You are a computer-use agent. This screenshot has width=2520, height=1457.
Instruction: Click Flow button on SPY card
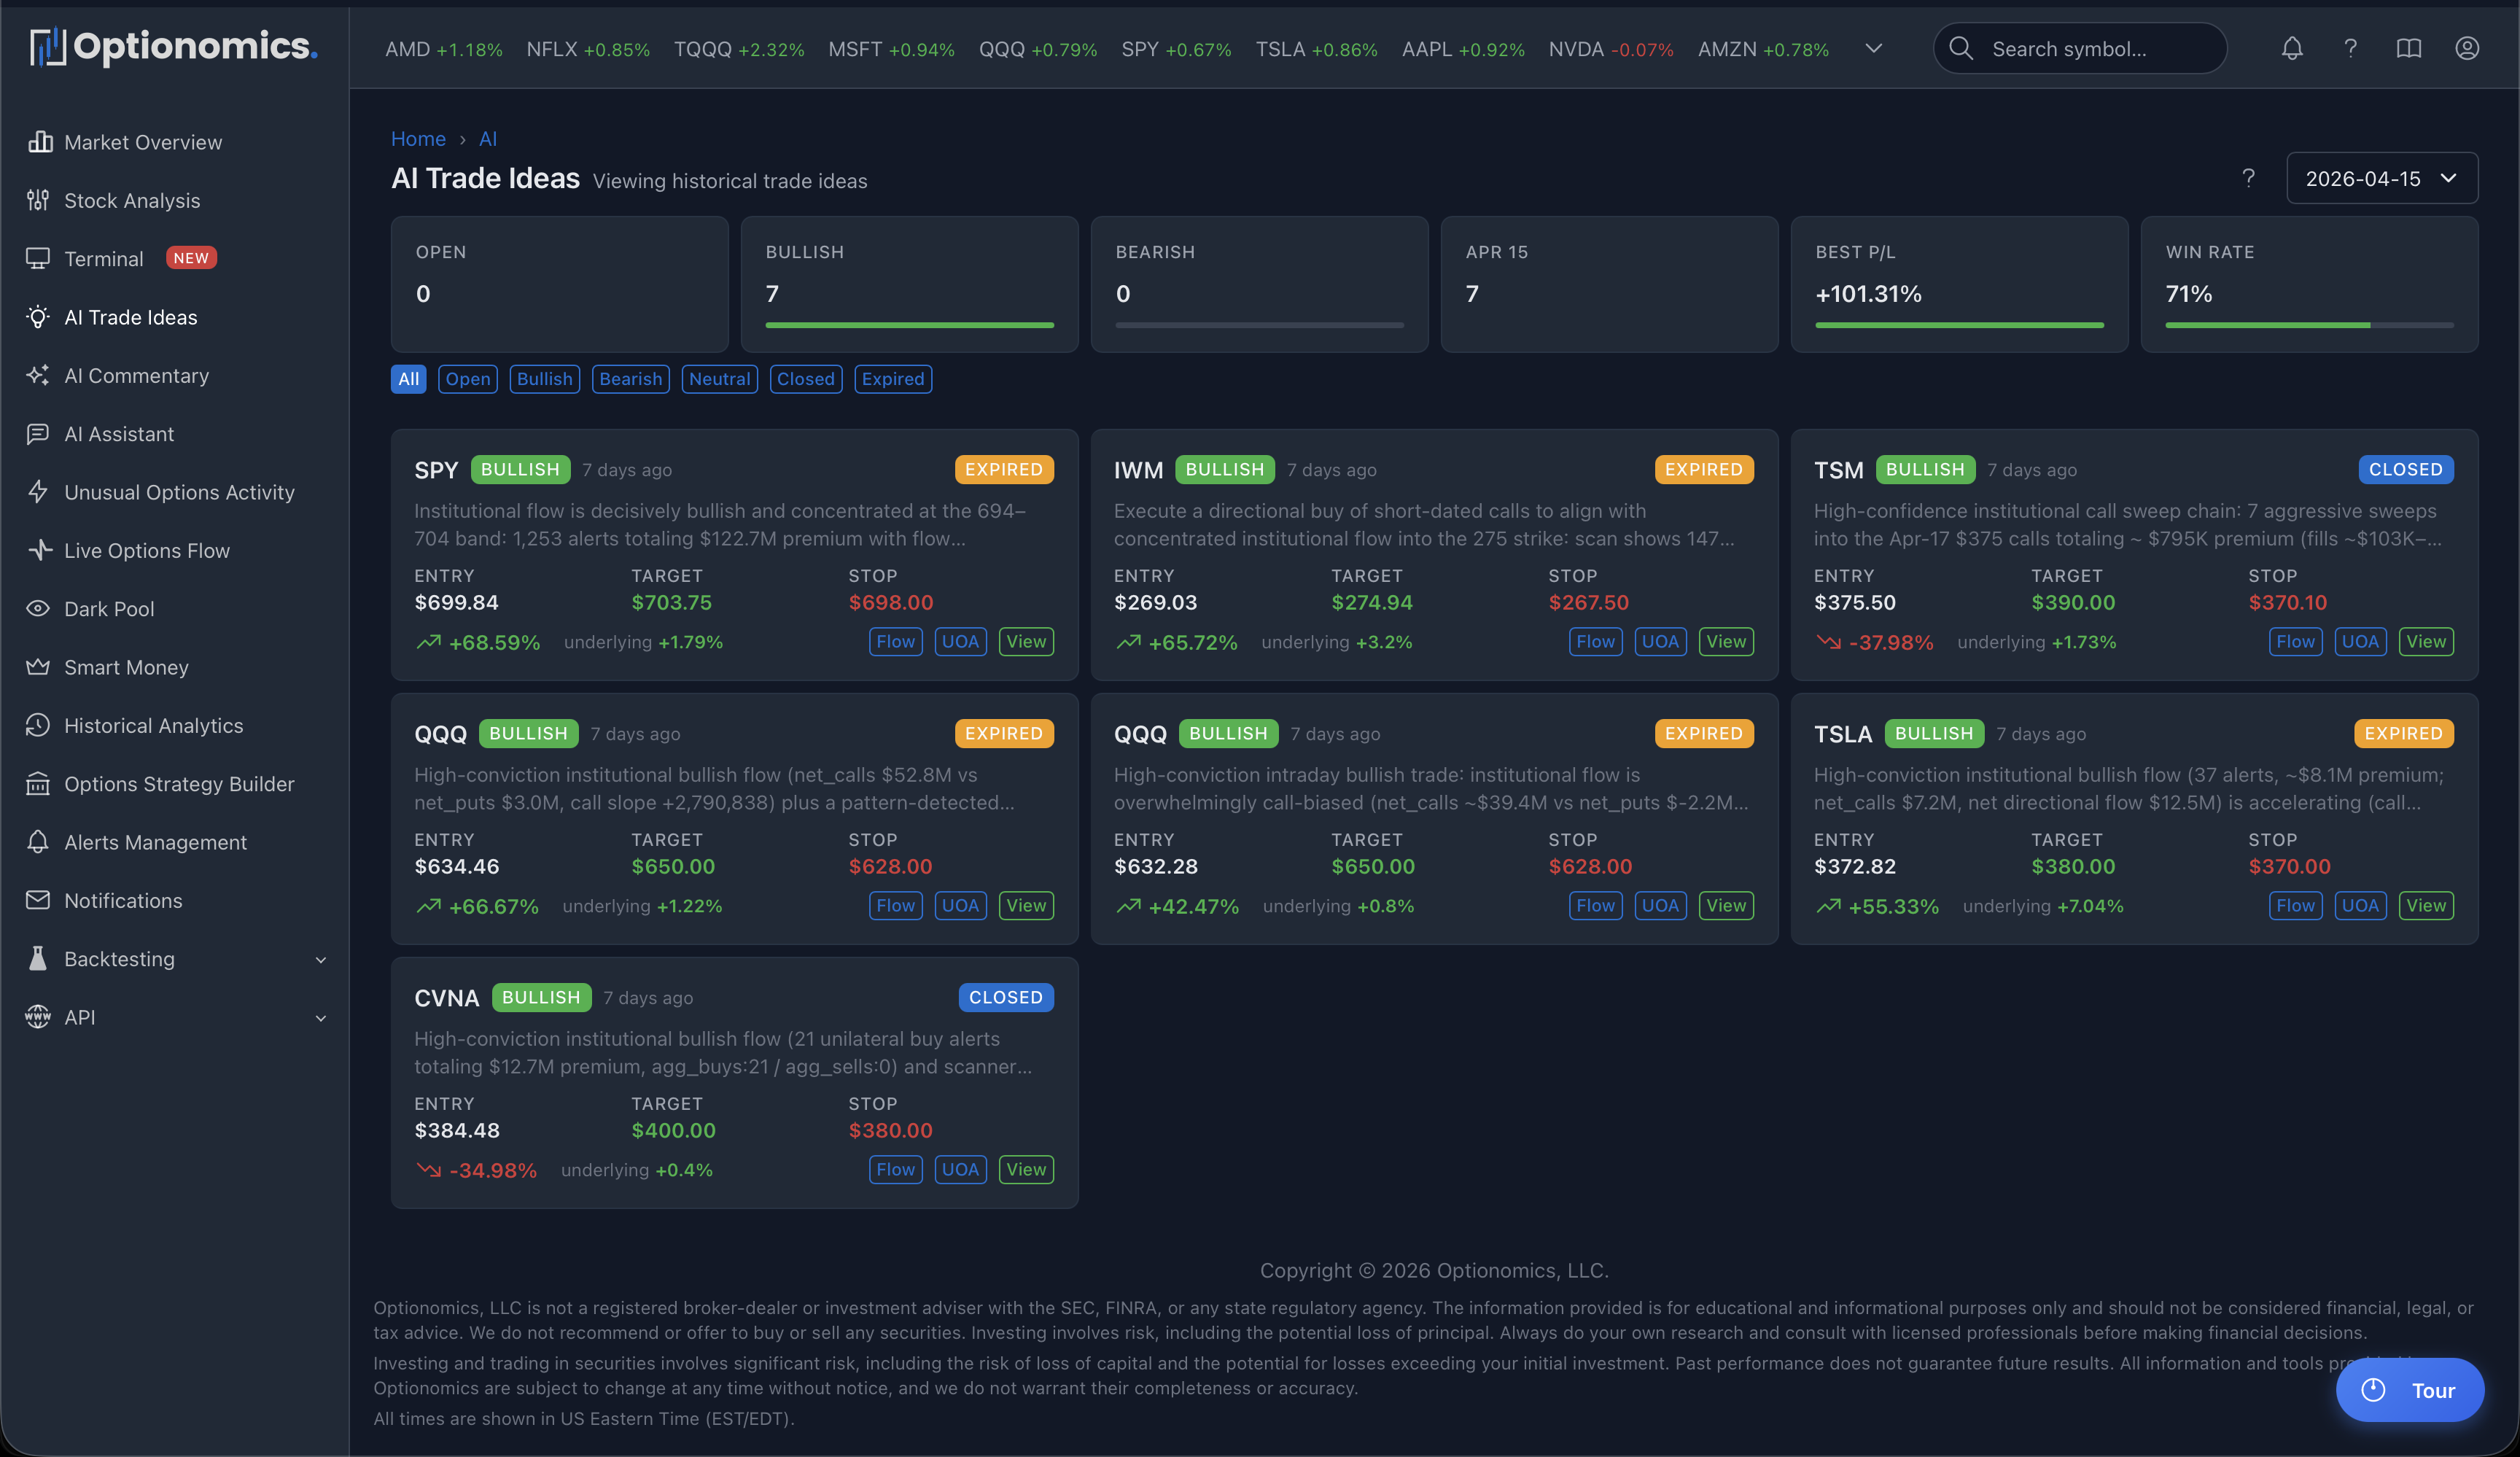point(895,642)
